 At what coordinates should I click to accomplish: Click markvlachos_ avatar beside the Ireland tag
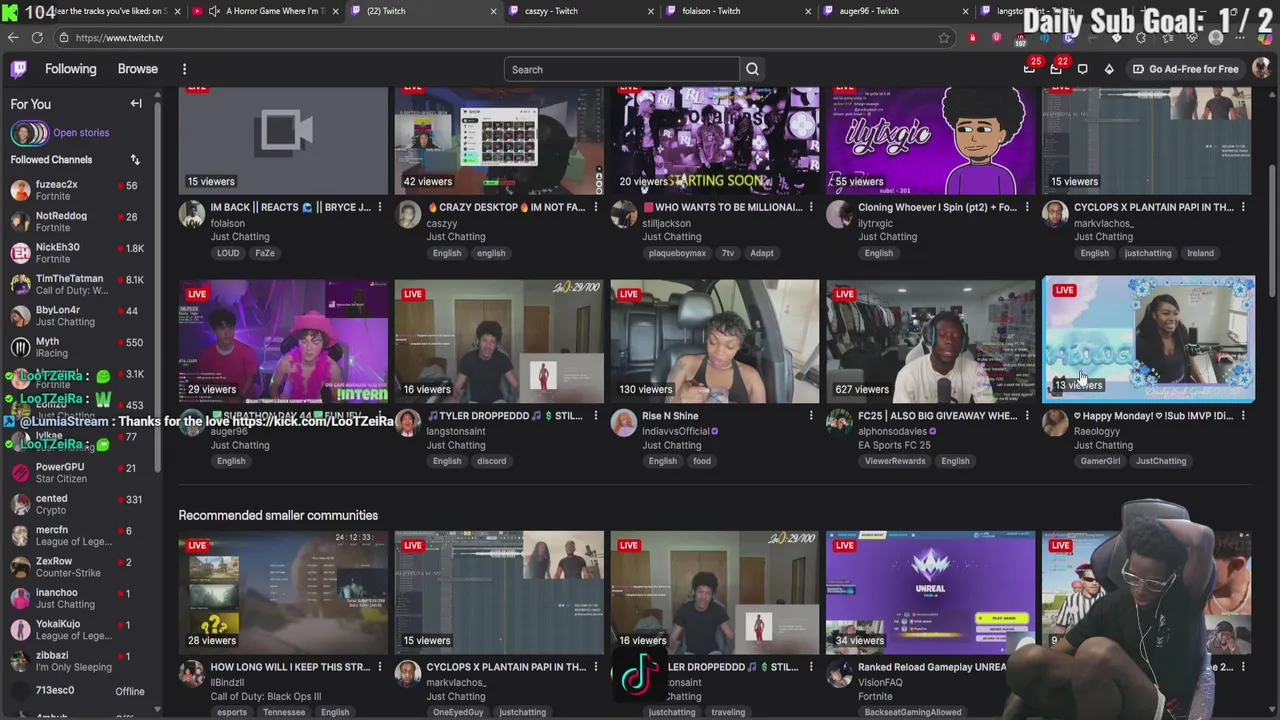point(1056,215)
